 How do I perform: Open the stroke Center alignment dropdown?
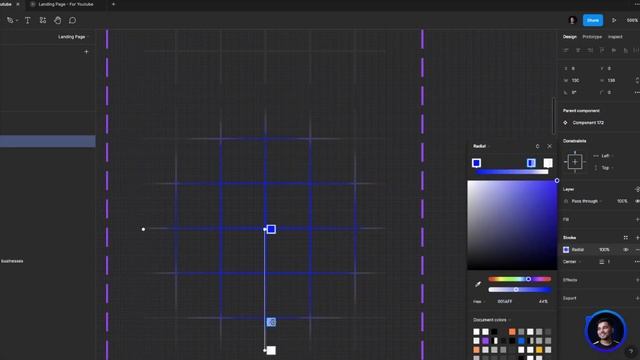coord(572,262)
